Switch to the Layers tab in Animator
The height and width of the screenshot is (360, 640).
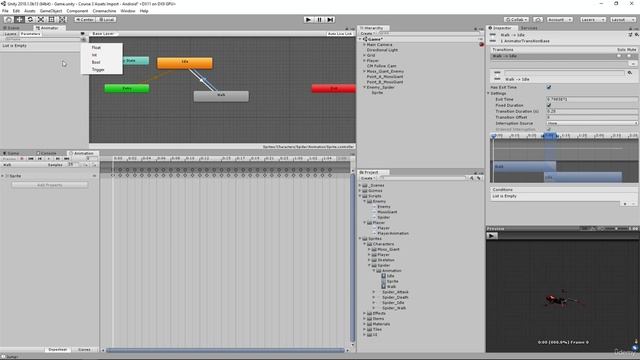tap(10, 34)
